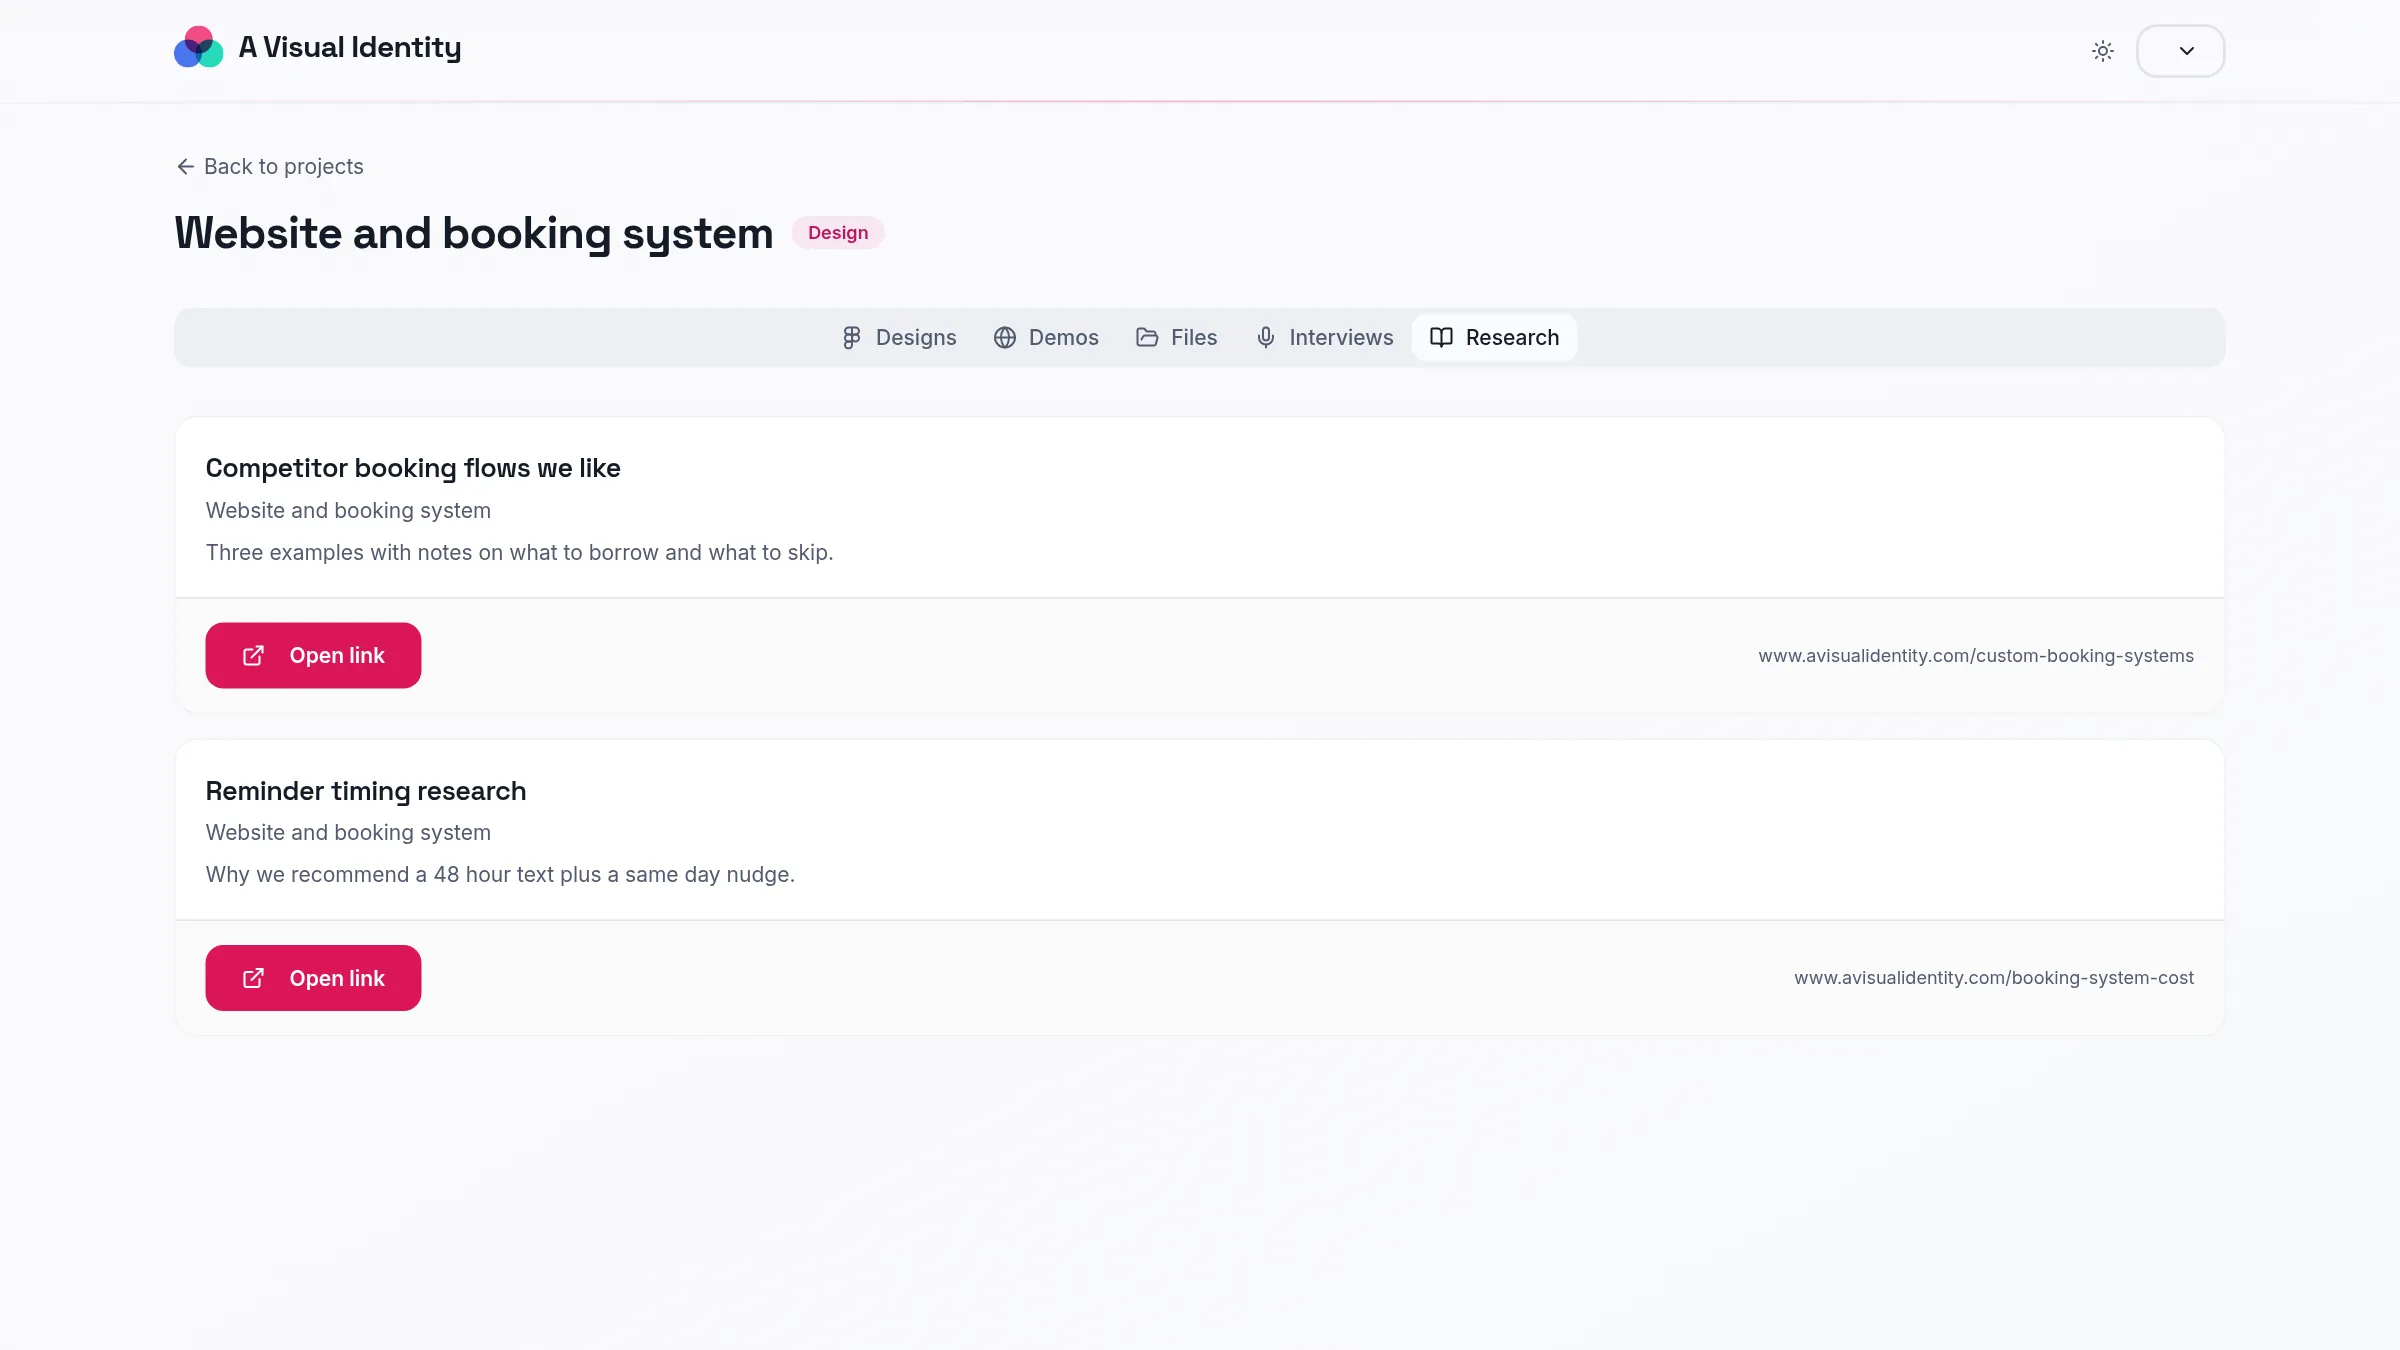Viewport: 2400px width, 1350px height.
Task: Go back via Back to projects link
Action: coord(270,166)
